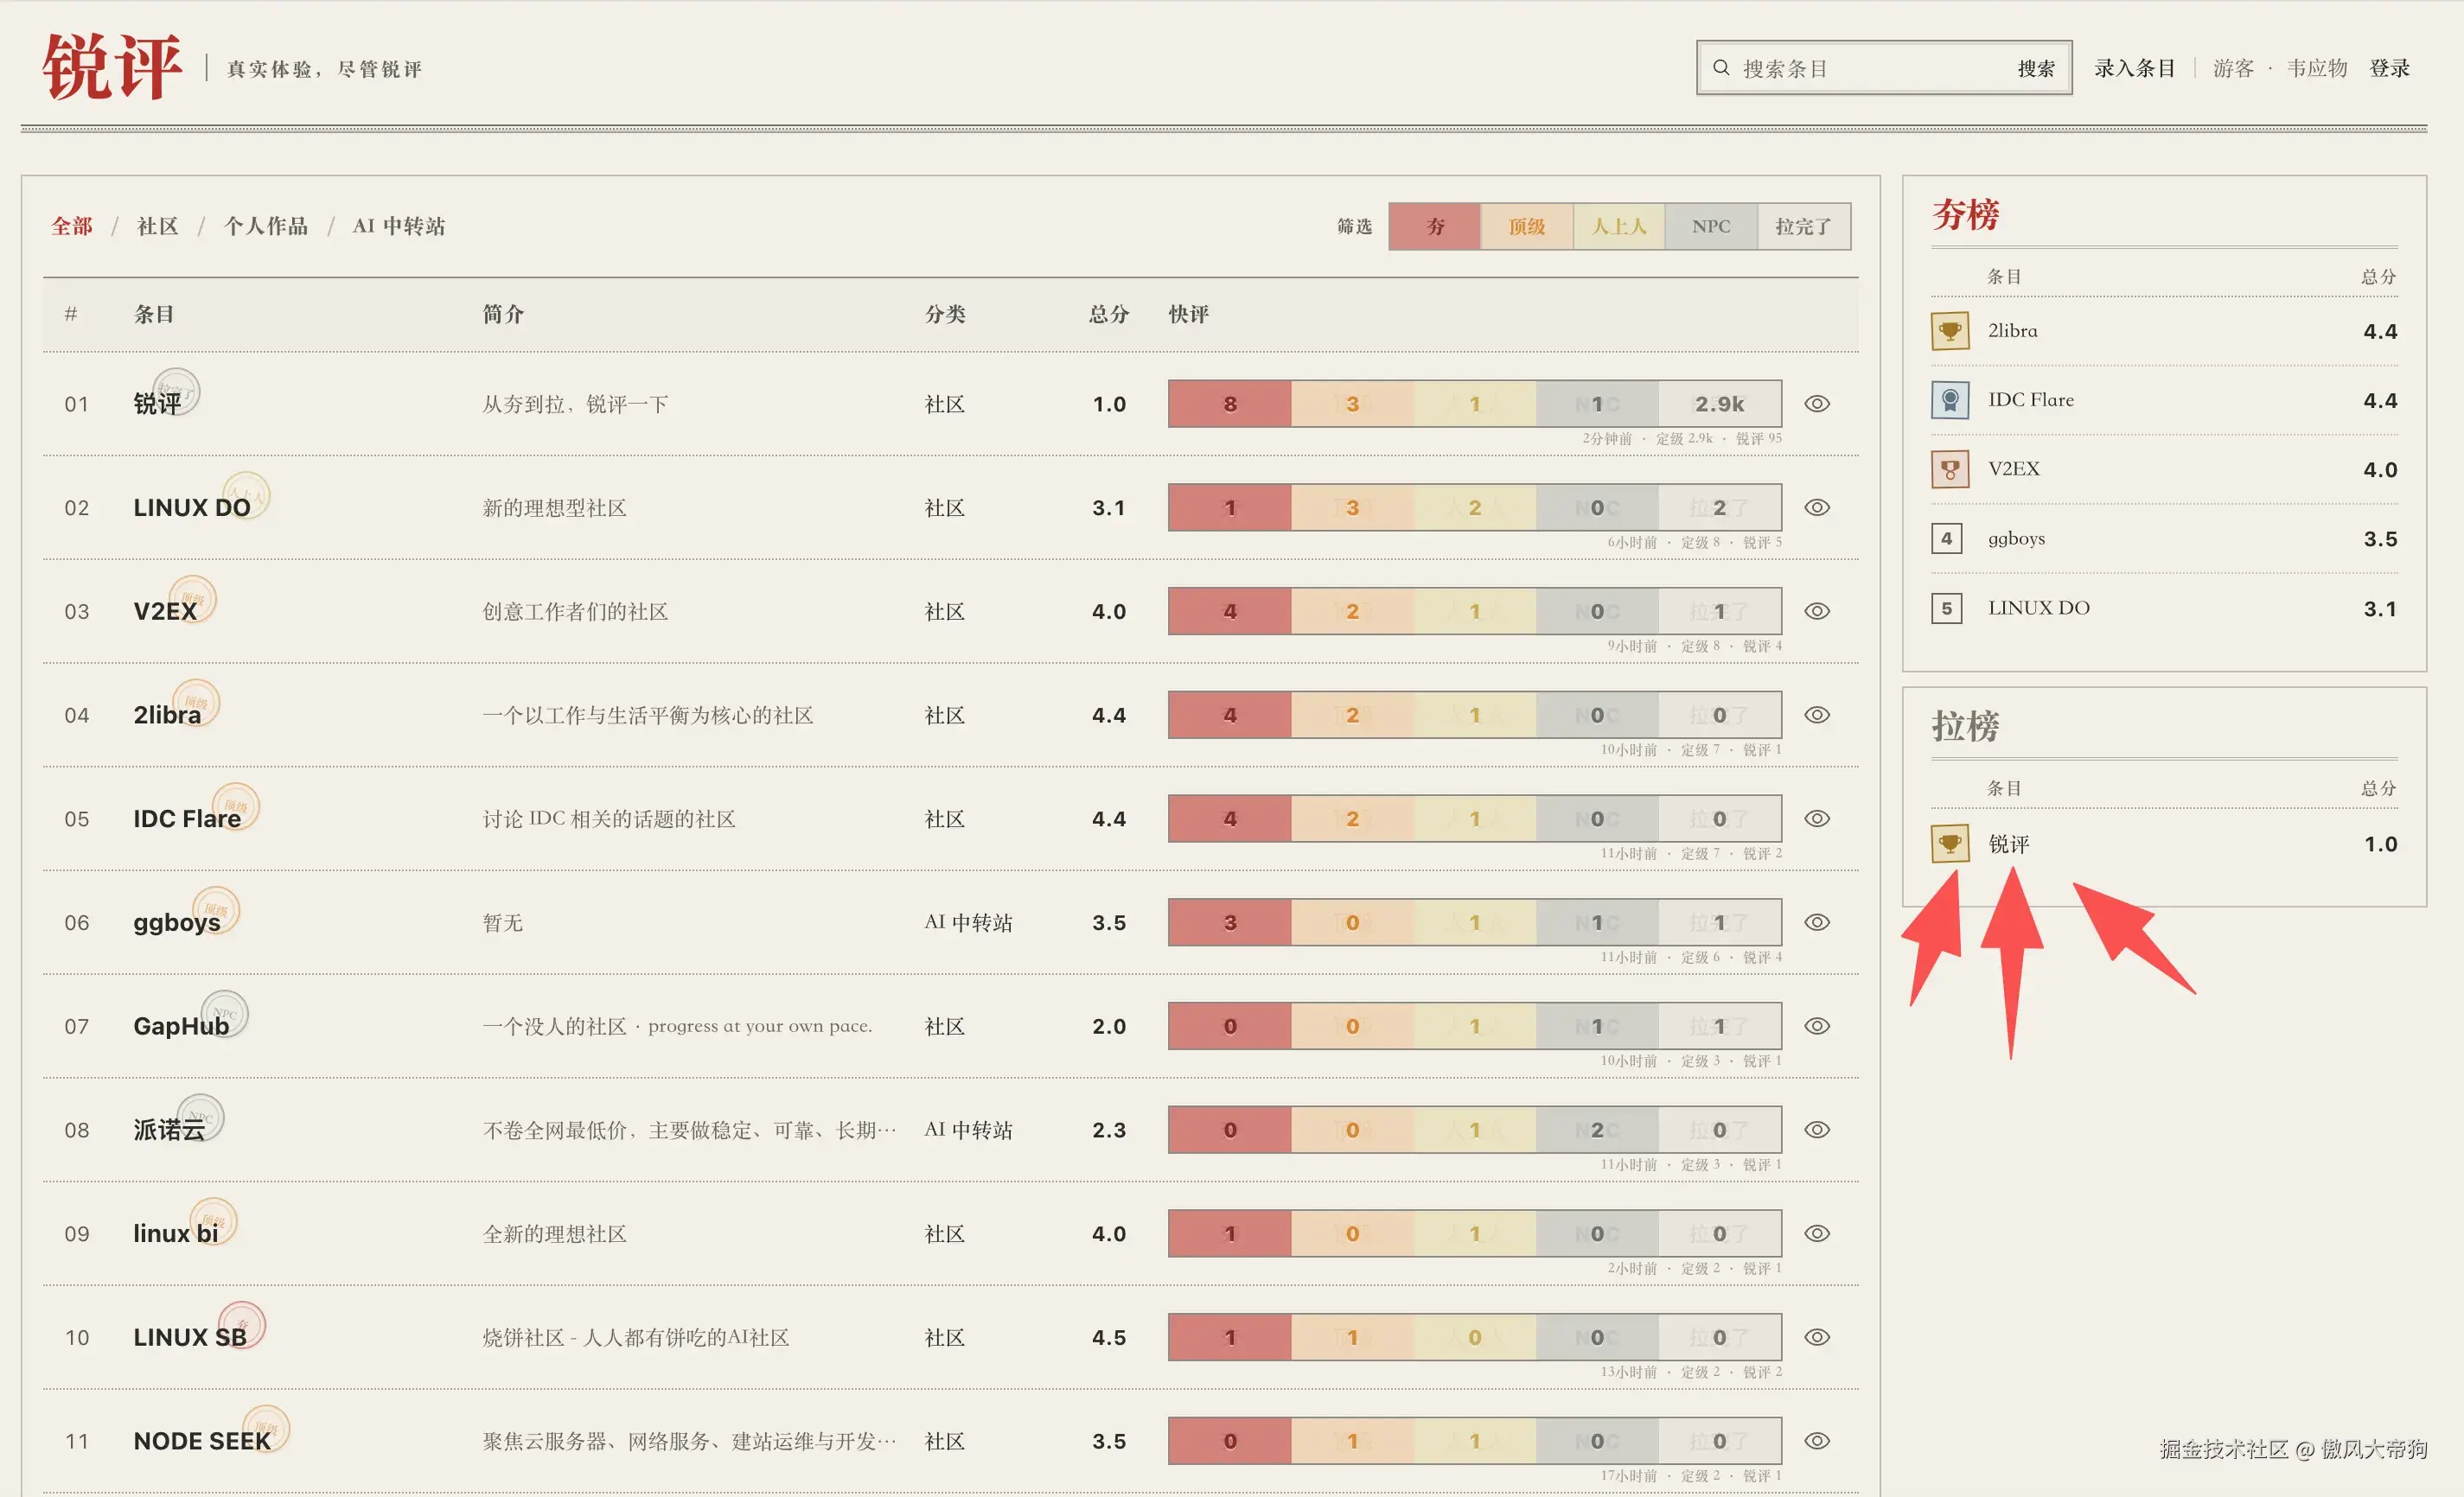Toggle the 人上人 filter chip
Image resolution: width=2464 pixels, height=1497 pixels.
click(x=1619, y=227)
